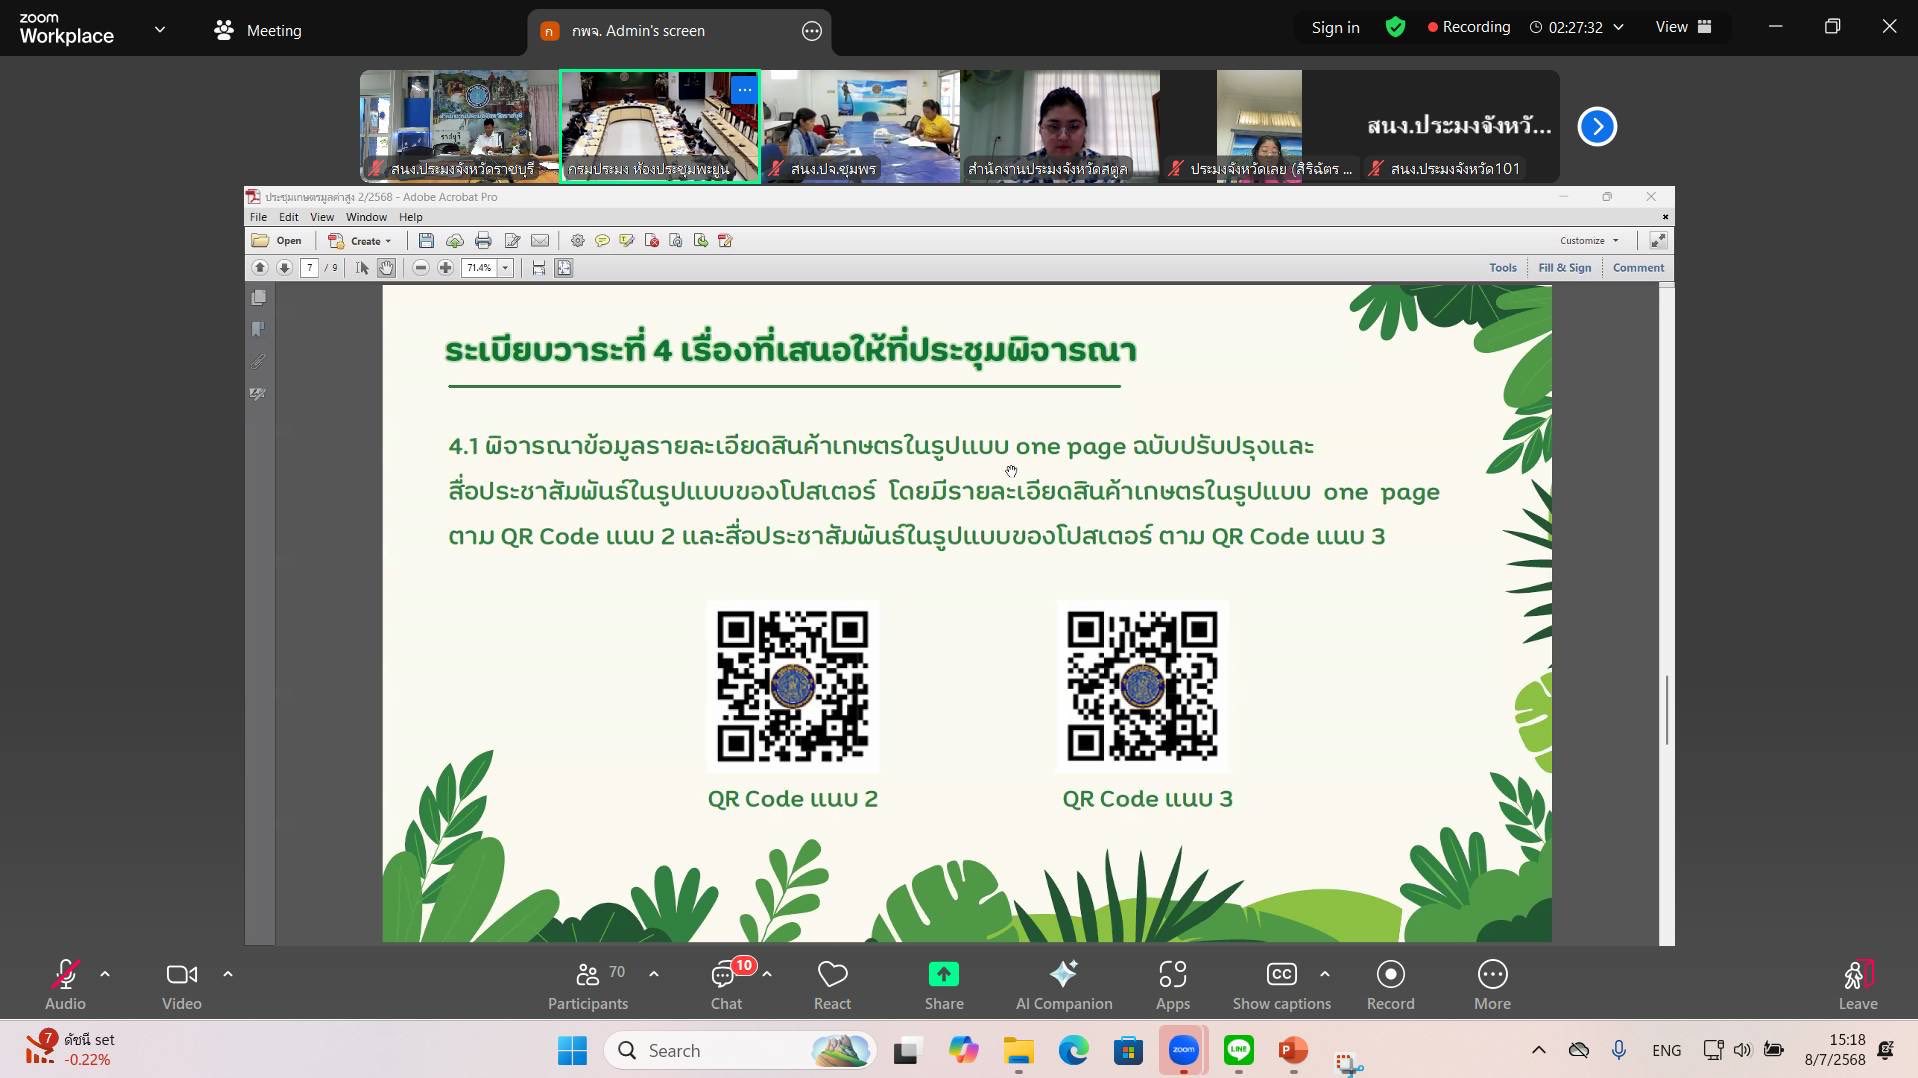Open the zoom percentage dropdown in Acrobat

pyautogui.click(x=506, y=268)
